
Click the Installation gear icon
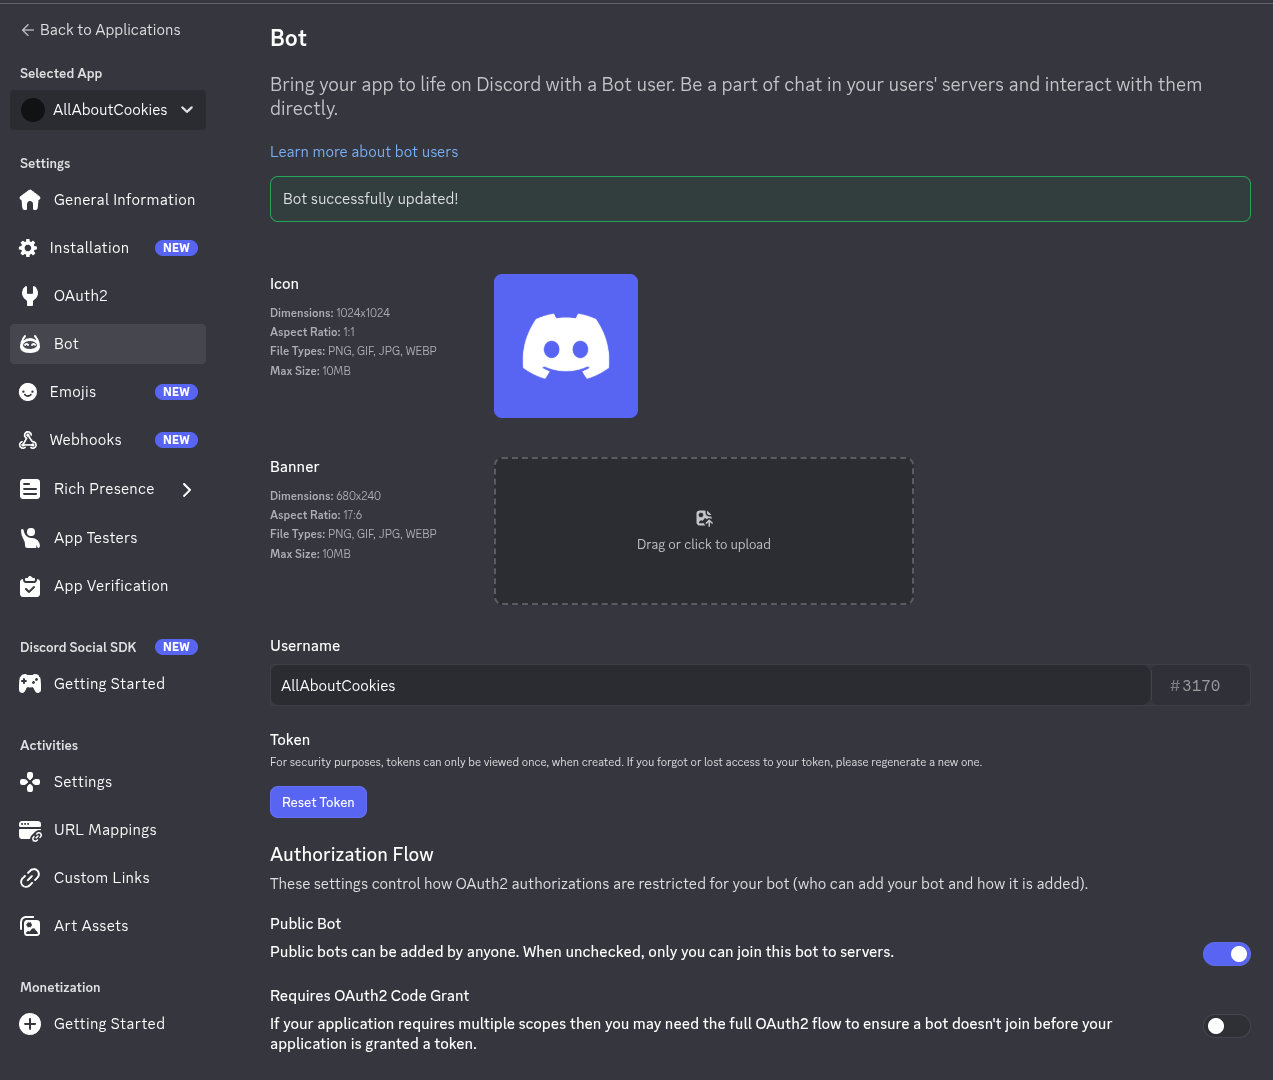28,248
